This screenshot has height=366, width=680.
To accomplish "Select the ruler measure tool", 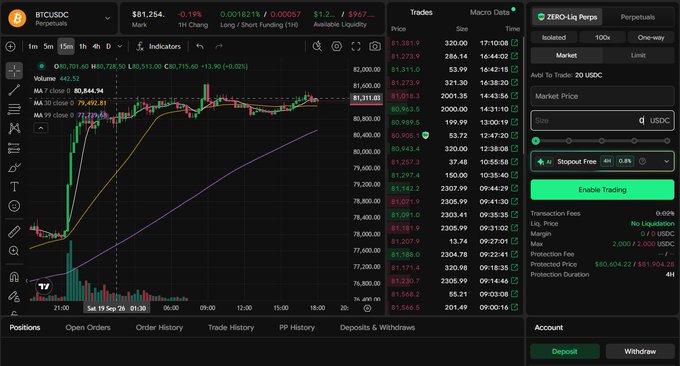I will [x=14, y=232].
